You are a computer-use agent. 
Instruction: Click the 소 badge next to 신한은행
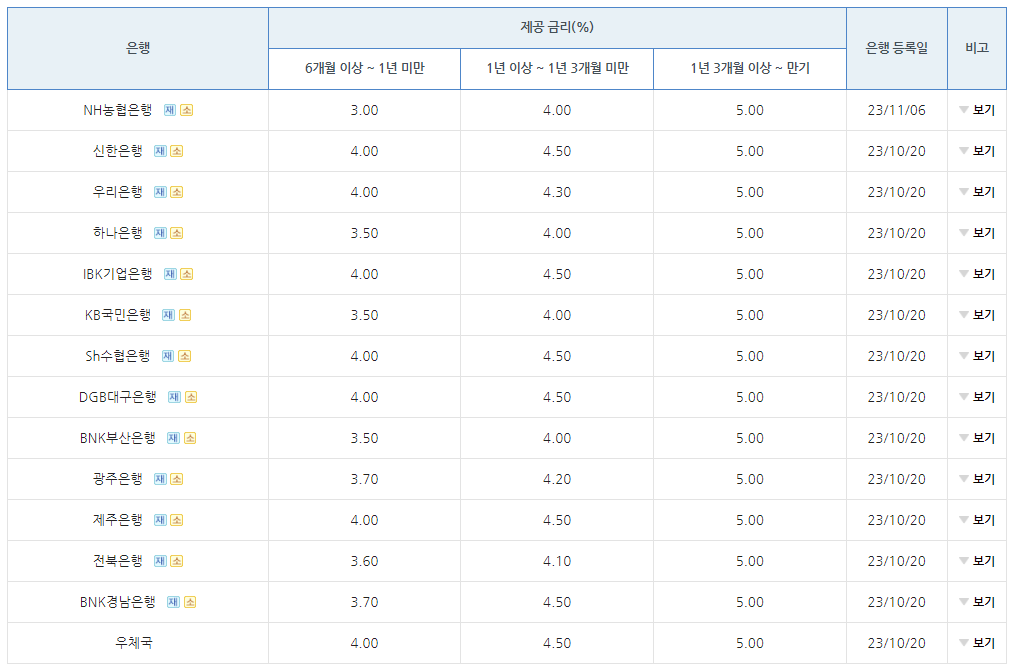pos(177,151)
